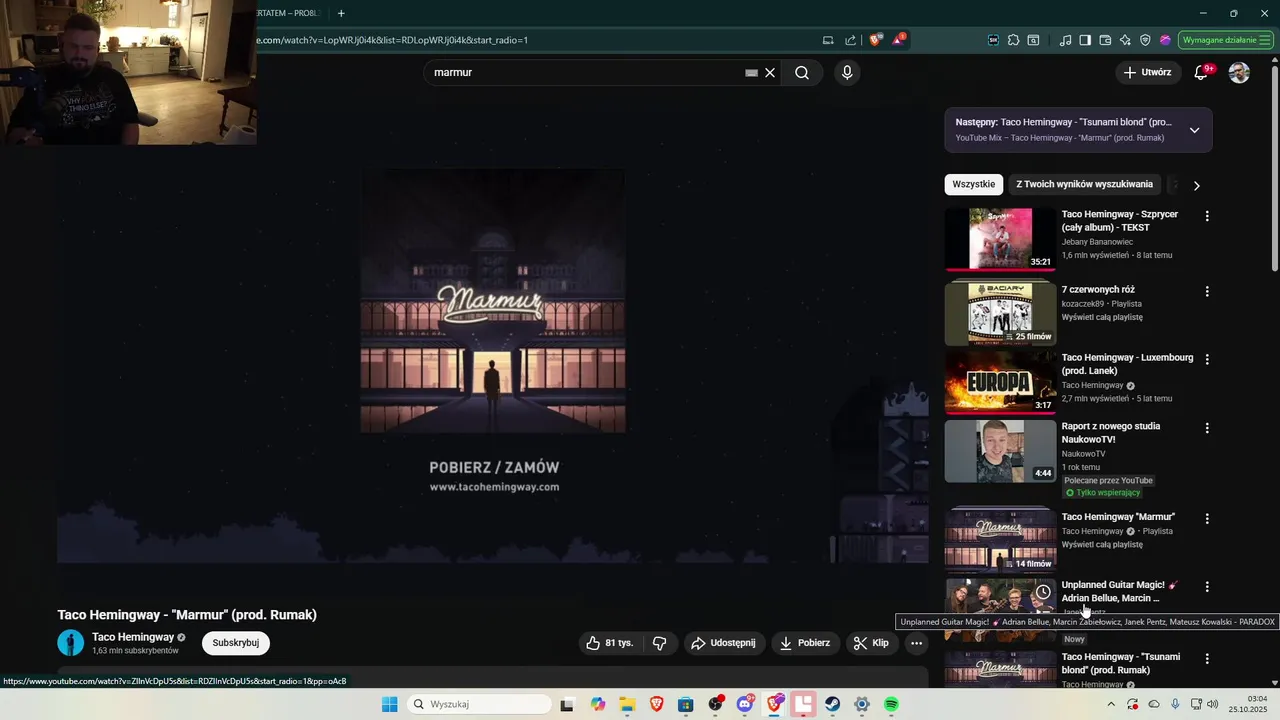Image resolution: width=1280 pixels, height=720 pixels.
Task: Show more filter chips with right arrow
Action: click(x=1196, y=185)
